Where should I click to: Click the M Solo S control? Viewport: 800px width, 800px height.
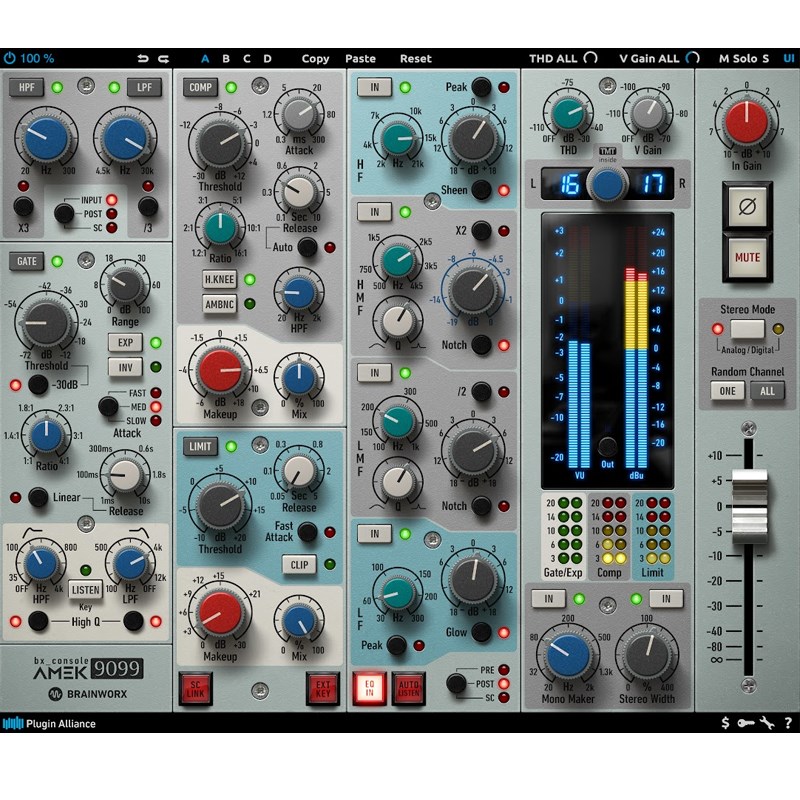743,59
